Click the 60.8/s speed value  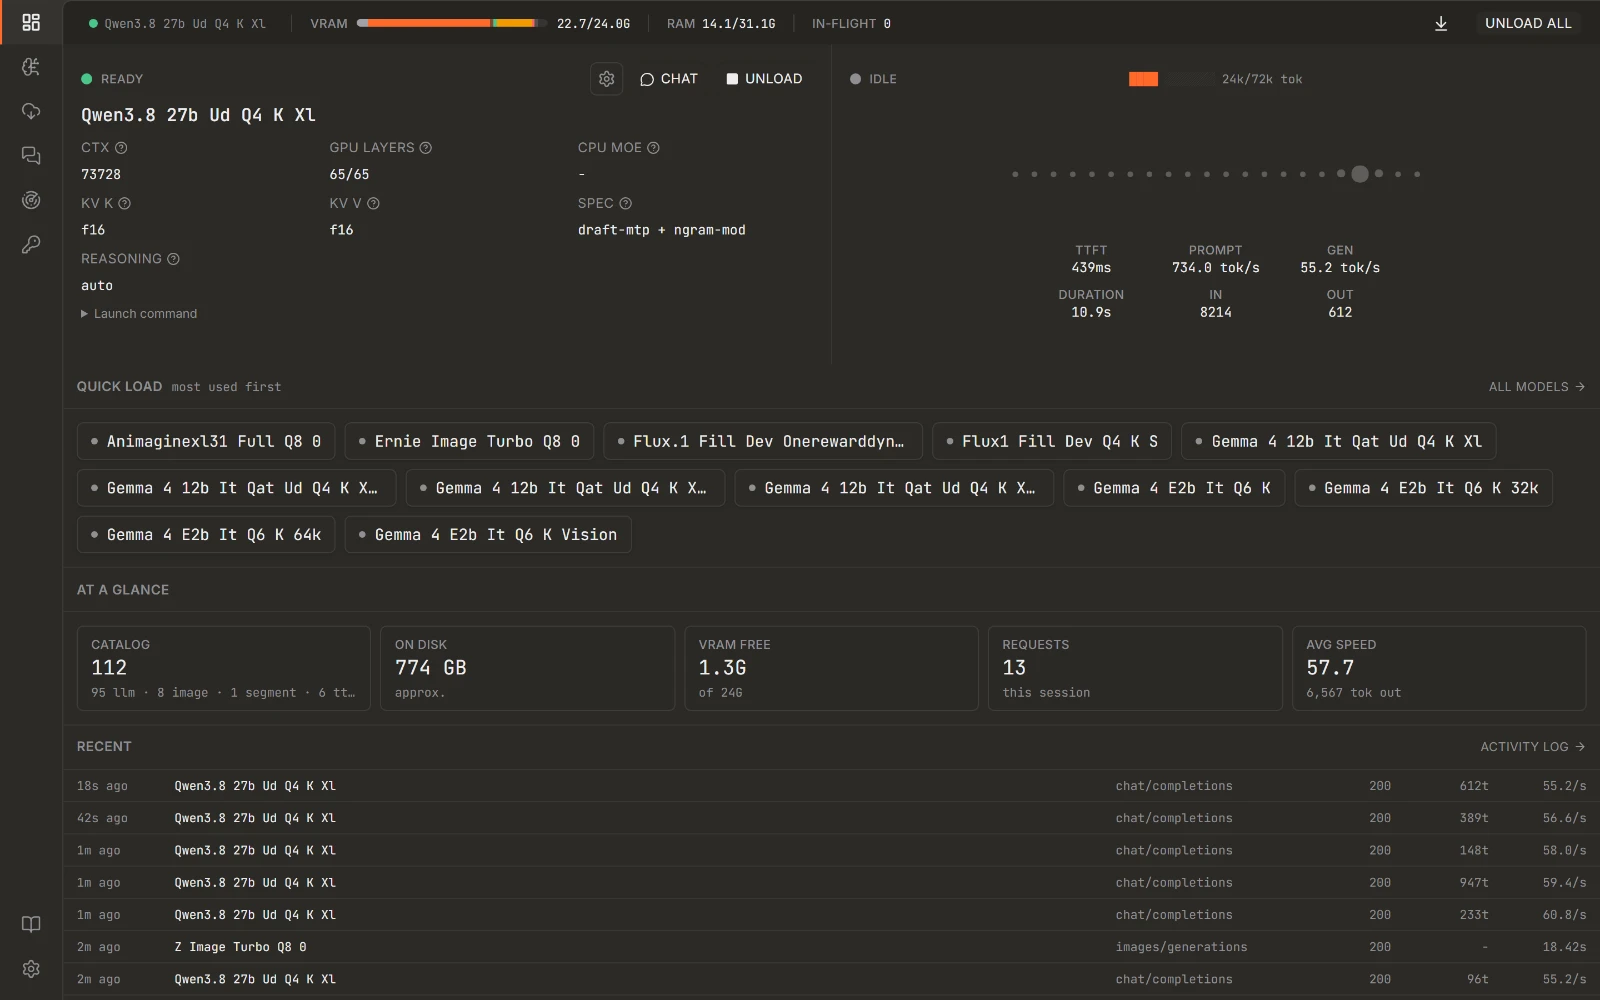[1564, 915]
